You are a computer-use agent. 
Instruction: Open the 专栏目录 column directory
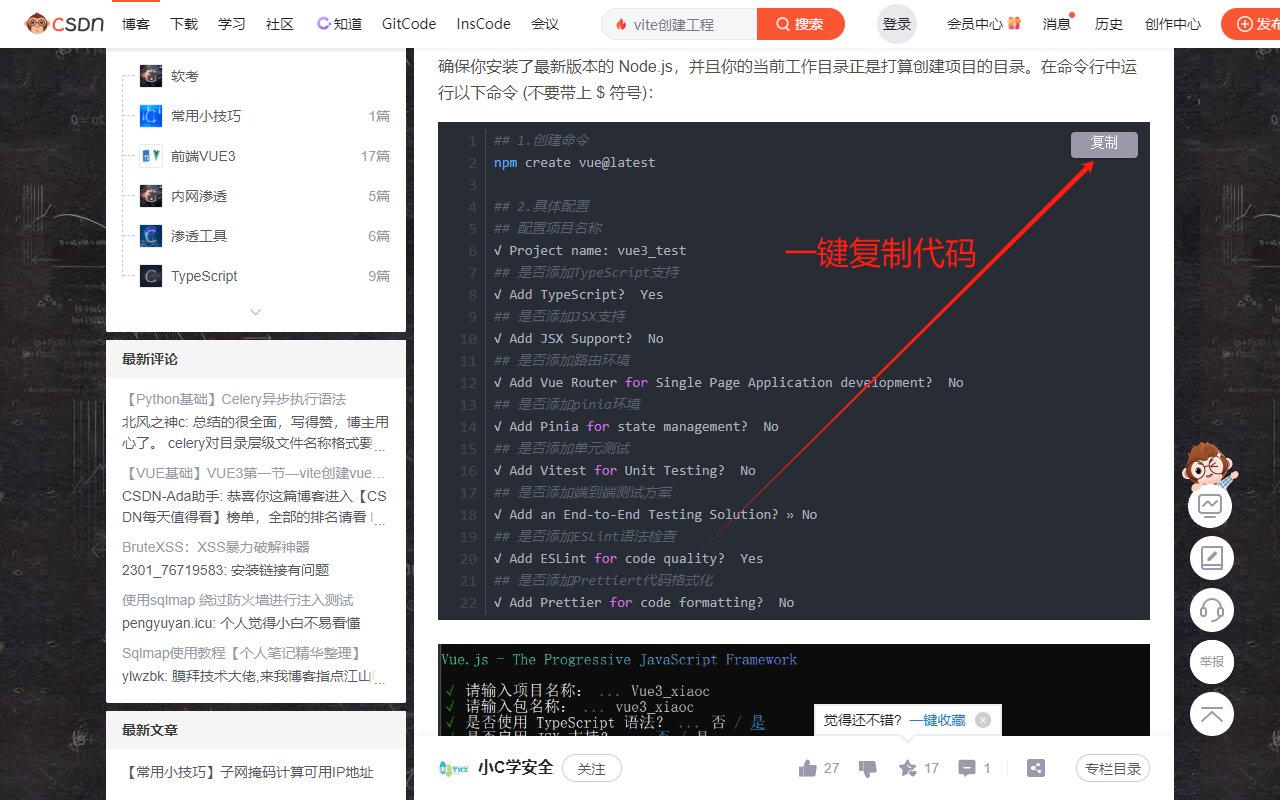coord(1112,768)
